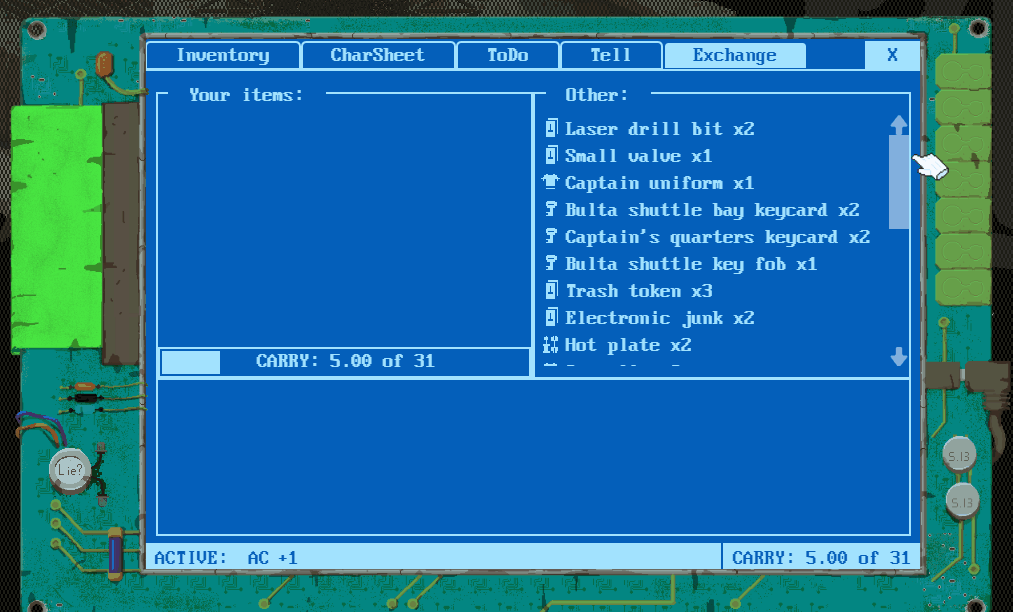The image size is (1013, 612).
Task: Switch to the ToDo tab
Action: coord(507,55)
